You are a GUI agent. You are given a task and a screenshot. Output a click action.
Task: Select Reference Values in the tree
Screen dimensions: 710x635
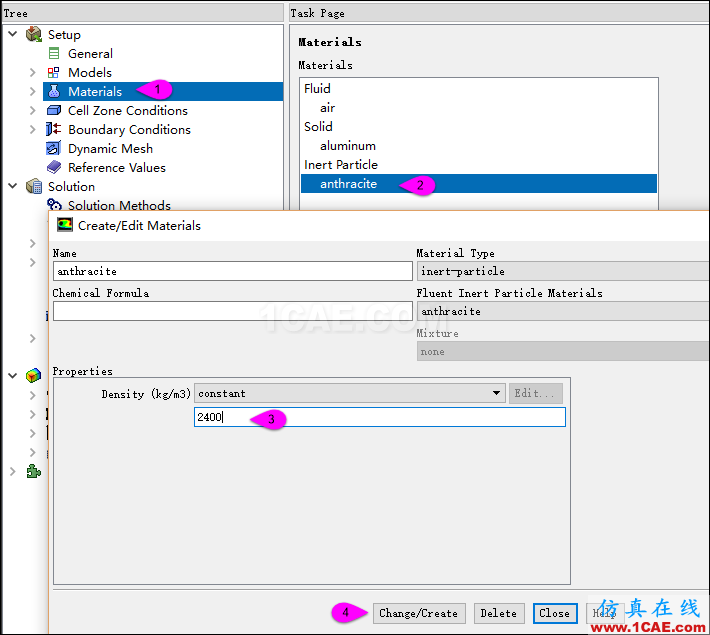[x=117, y=168]
